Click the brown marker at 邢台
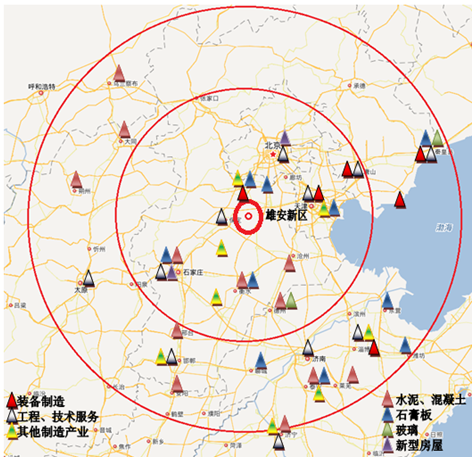474x459 pixels. pos(177,331)
